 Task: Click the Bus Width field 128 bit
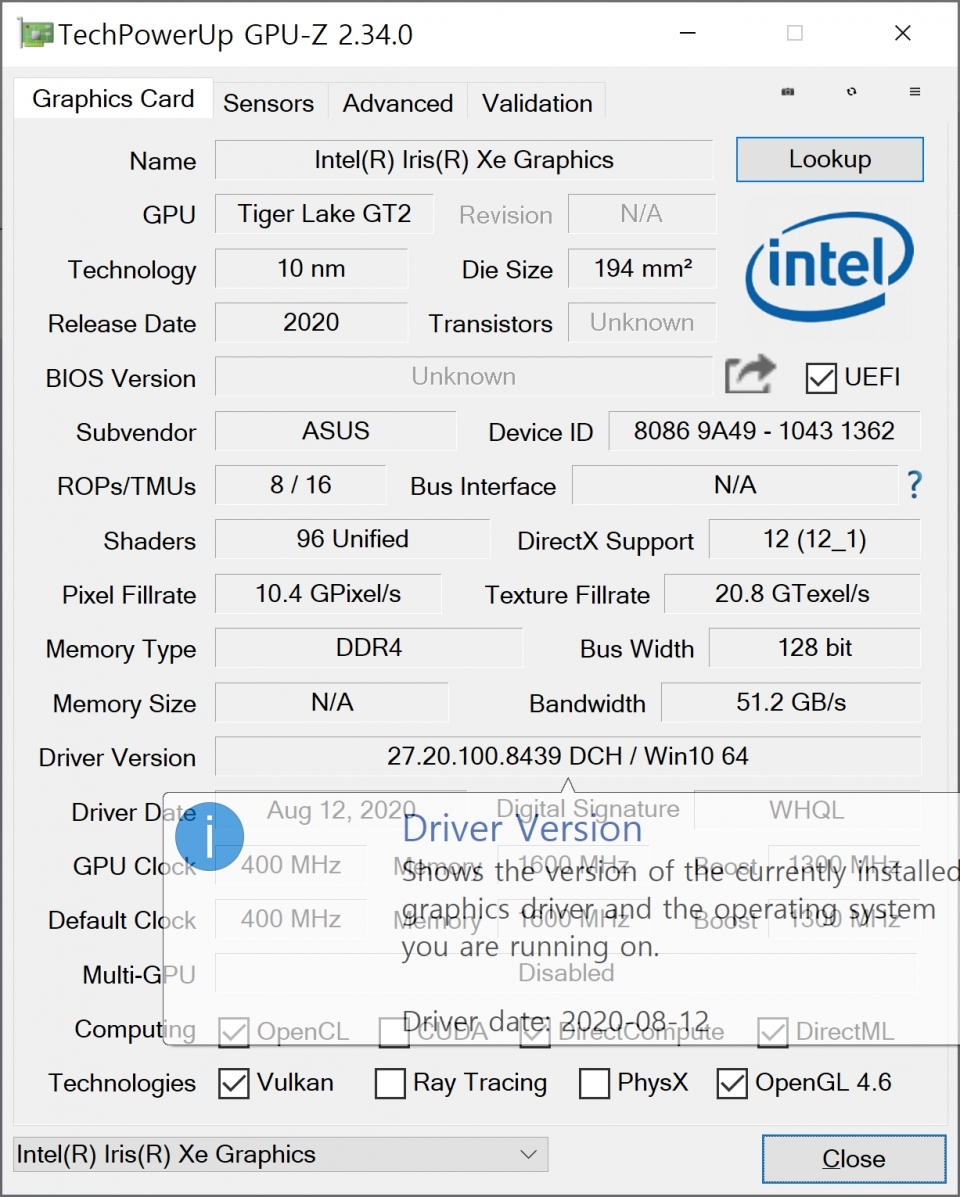click(x=814, y=647)
